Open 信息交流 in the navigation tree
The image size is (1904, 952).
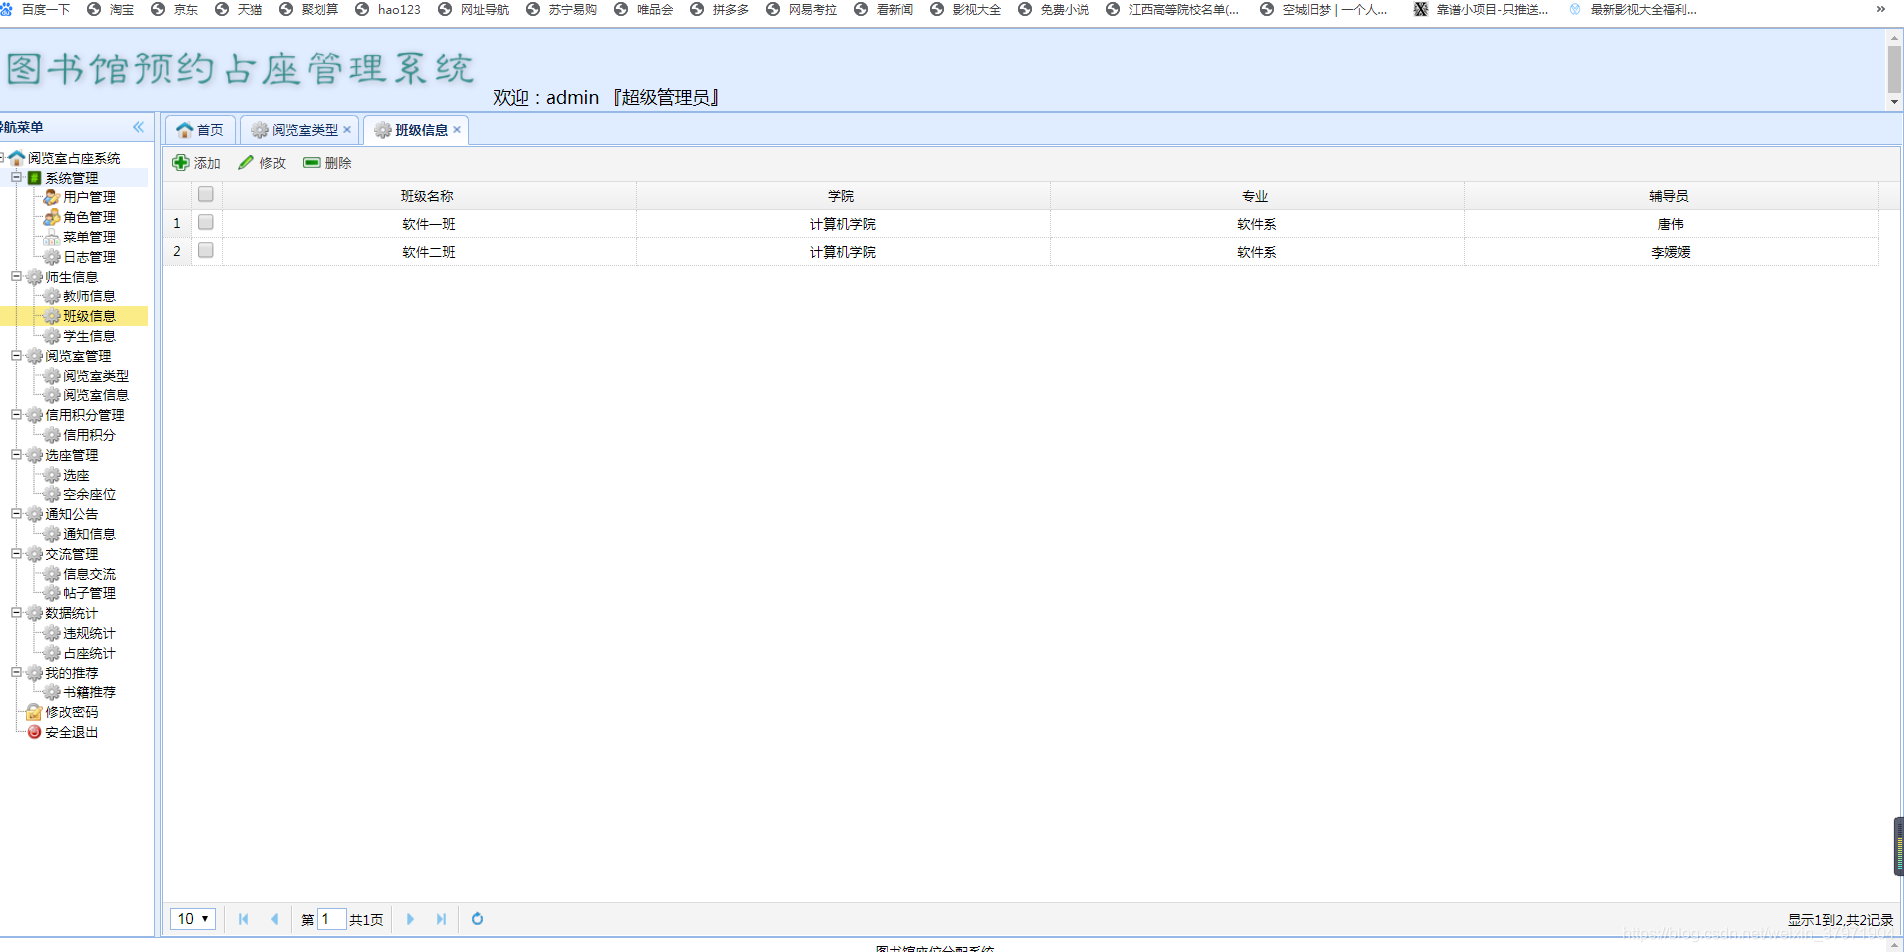coord(89,574)
